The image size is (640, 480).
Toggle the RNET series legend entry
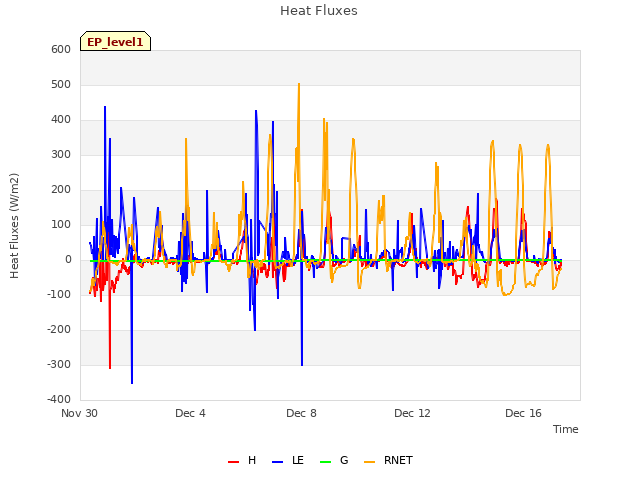pyautogui.click(x=388, y=460)
